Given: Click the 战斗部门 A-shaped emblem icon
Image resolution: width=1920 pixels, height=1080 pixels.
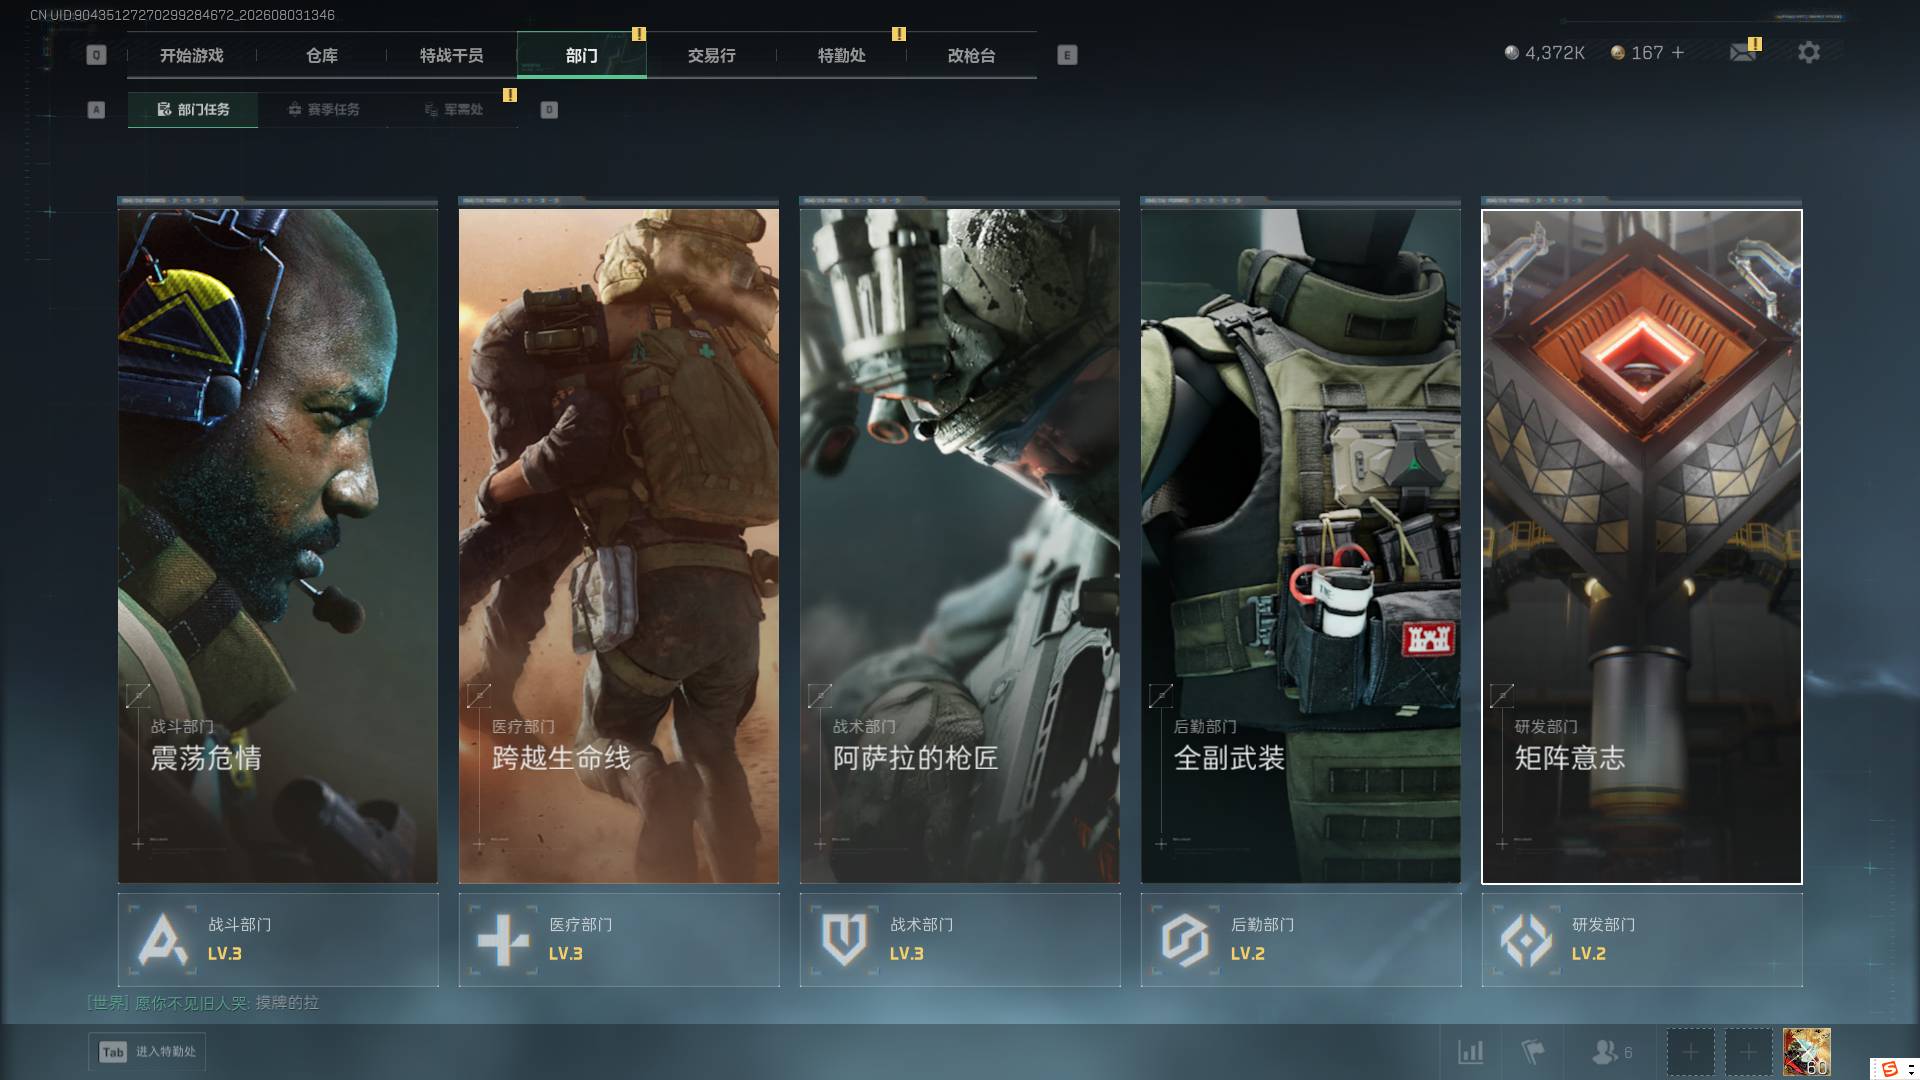Looking at the screenshot, I should 162,940.
